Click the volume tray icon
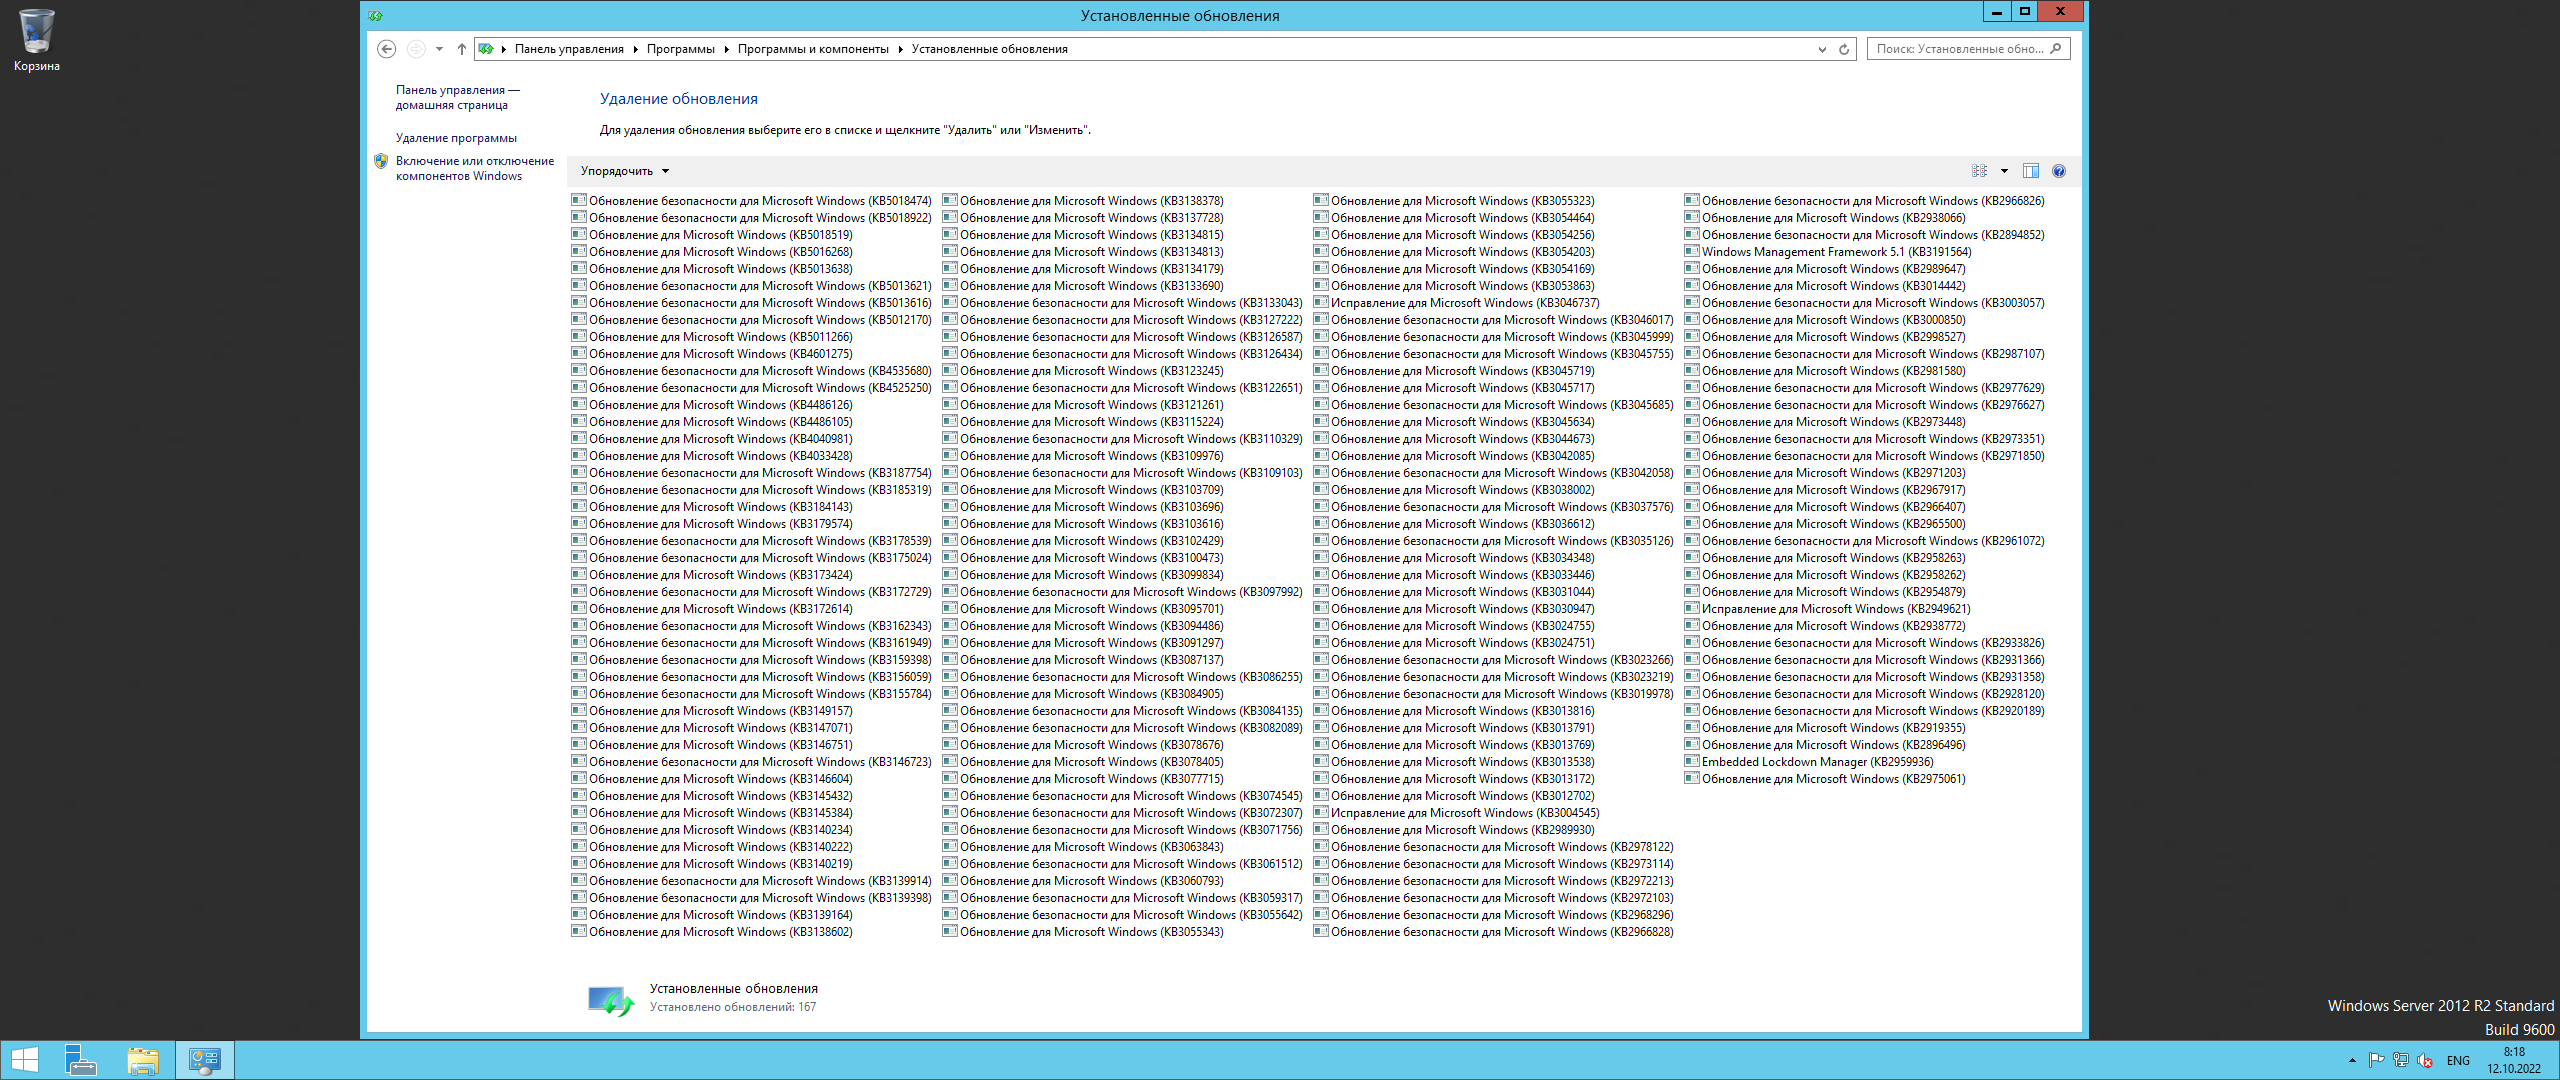Screen dimensions: 2560x1080 click(2425, 1060)
